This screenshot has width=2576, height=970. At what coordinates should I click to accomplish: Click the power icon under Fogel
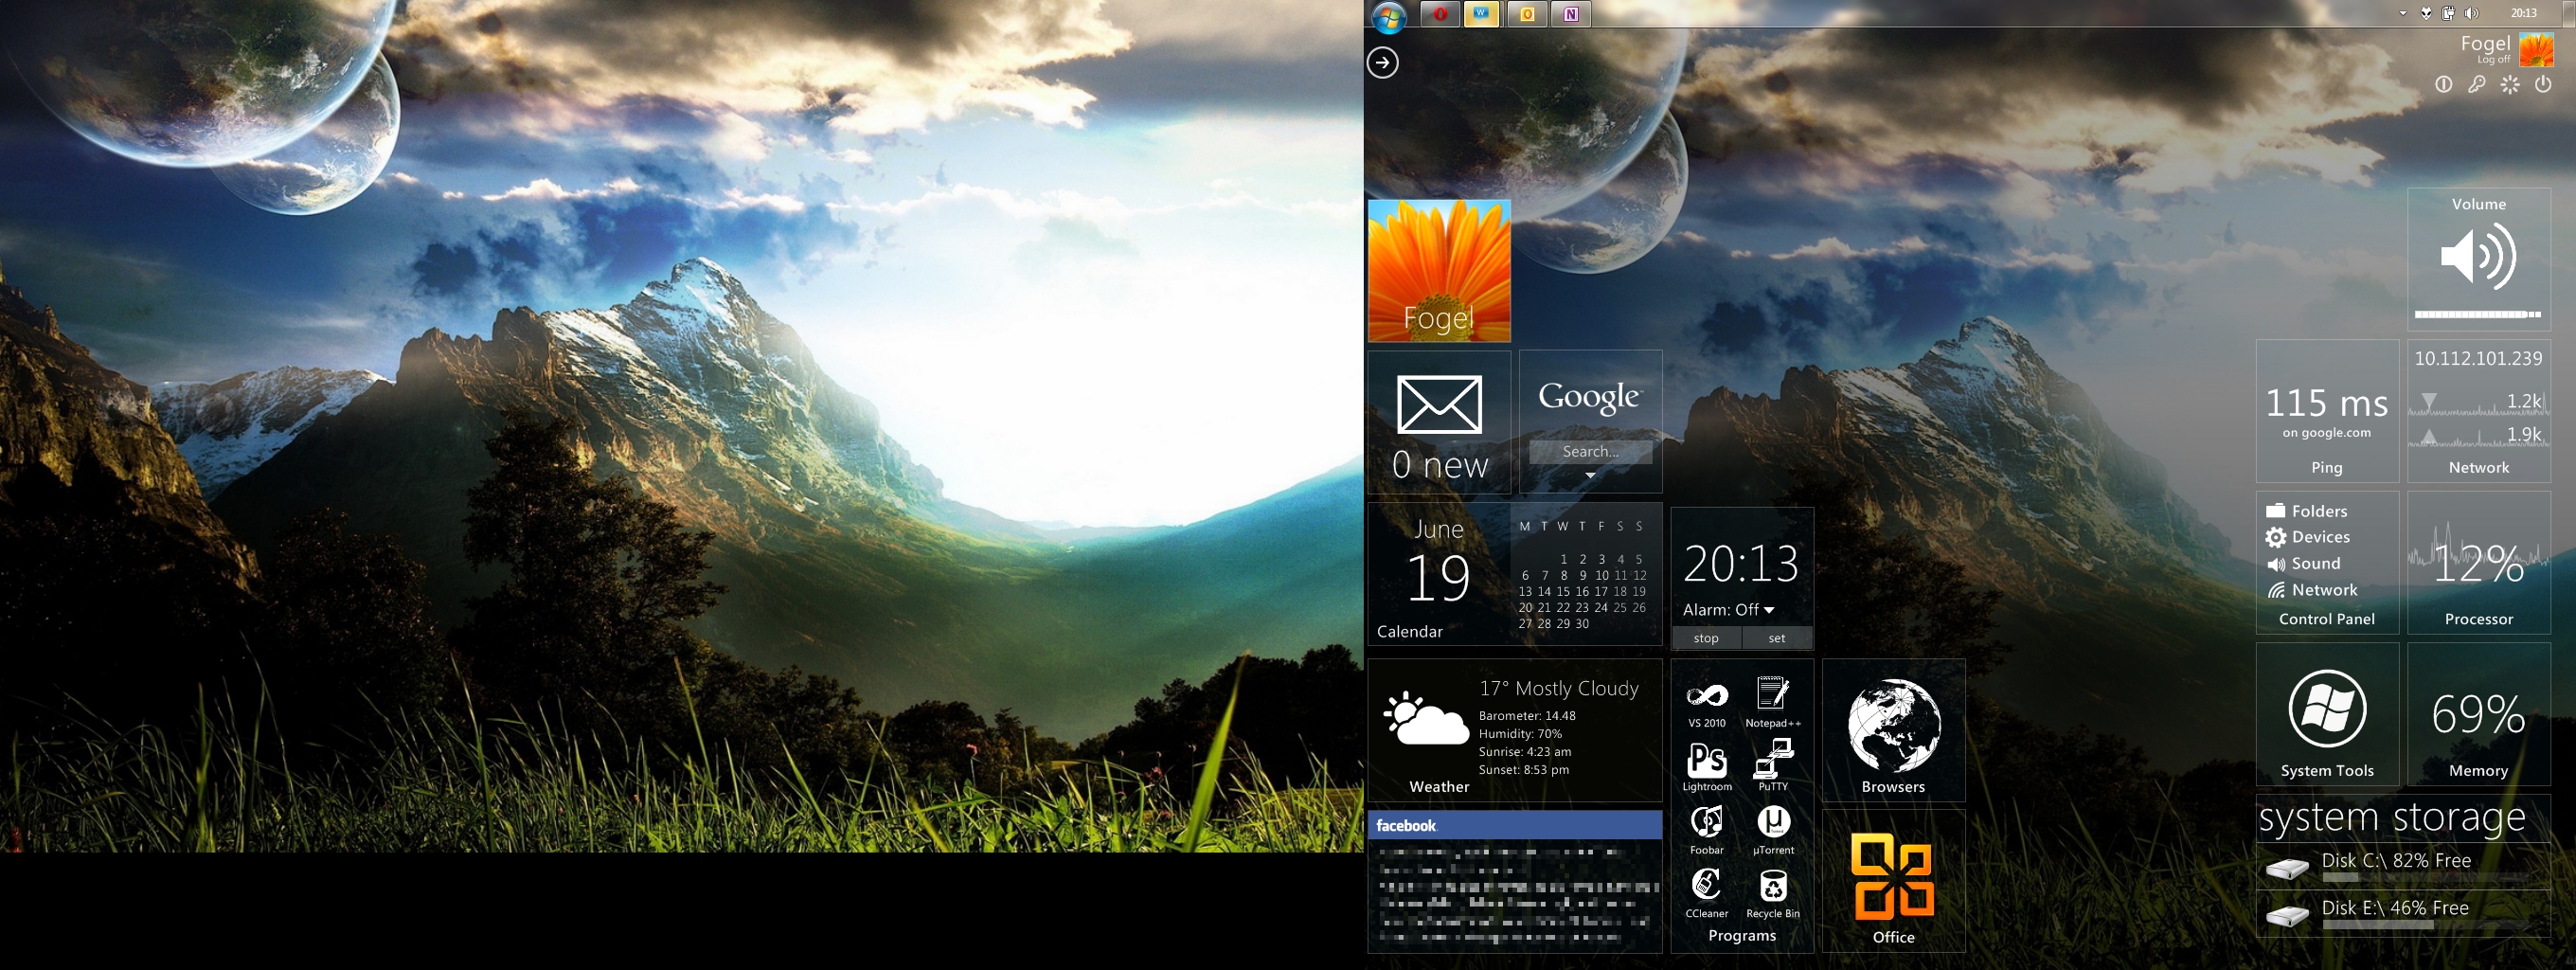coord(2542,85)
